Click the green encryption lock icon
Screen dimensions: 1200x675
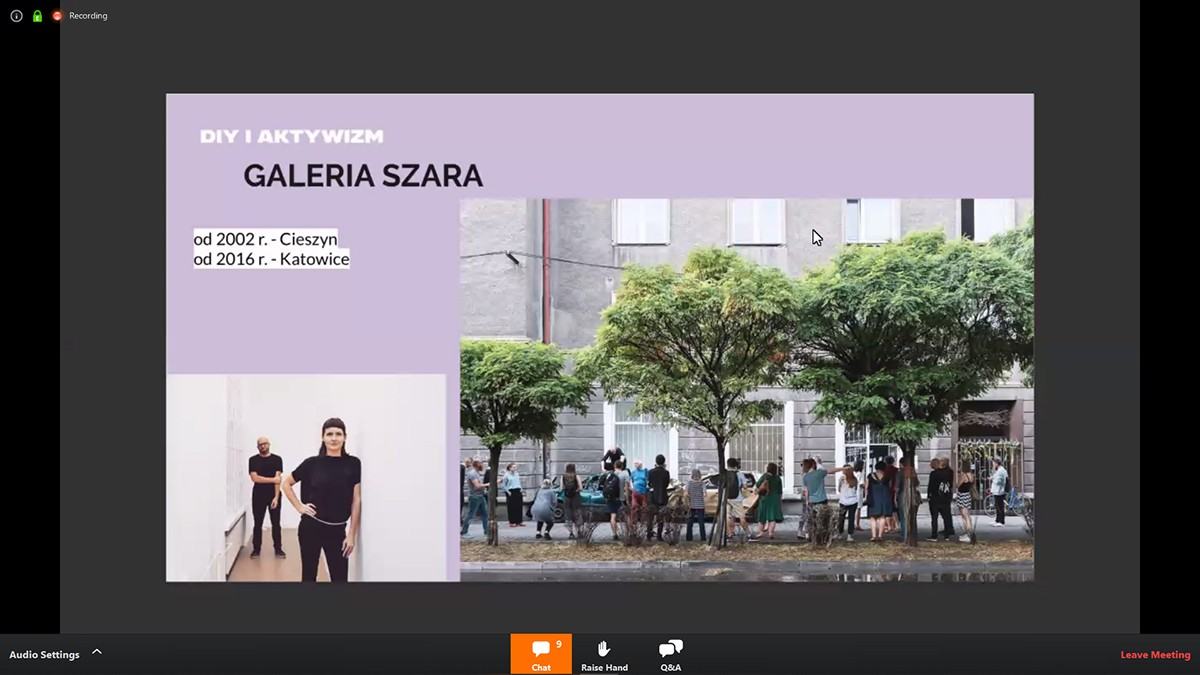click(x=37, y=16)
